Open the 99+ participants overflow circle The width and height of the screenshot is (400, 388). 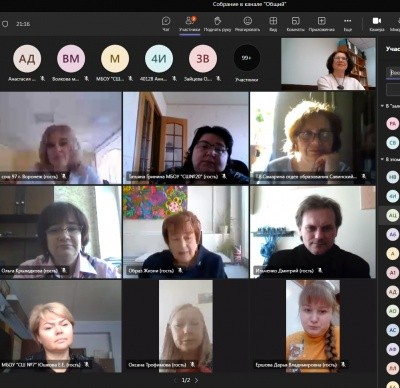(x=247, y=58)
